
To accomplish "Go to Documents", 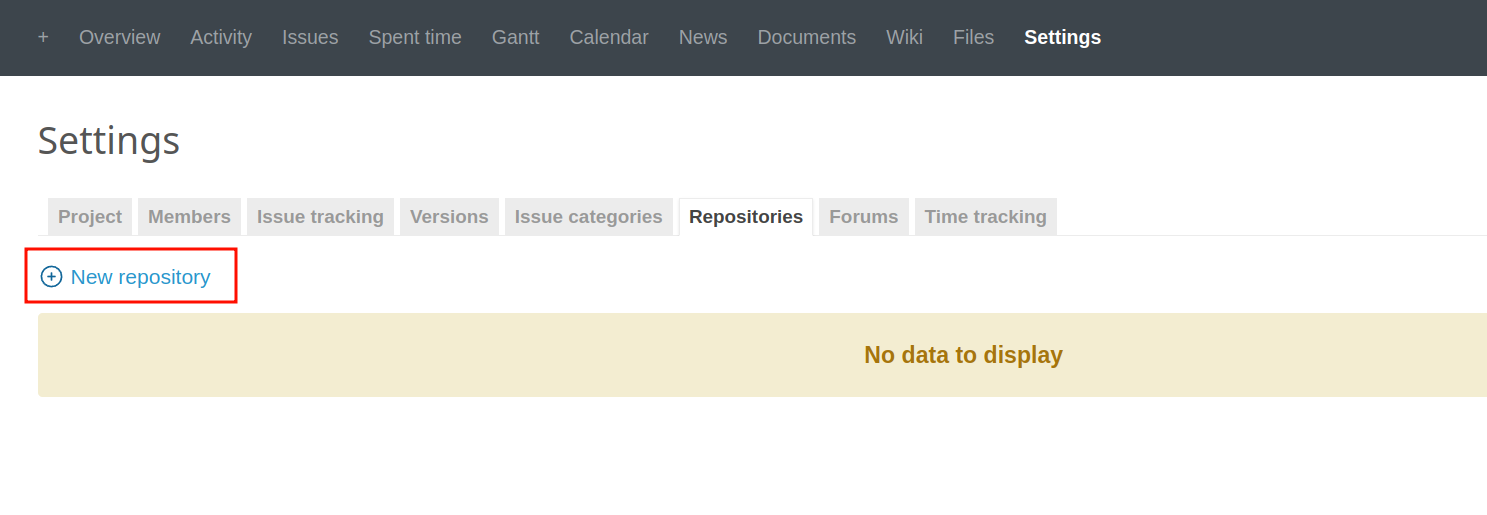I will [x=806, y=37].
